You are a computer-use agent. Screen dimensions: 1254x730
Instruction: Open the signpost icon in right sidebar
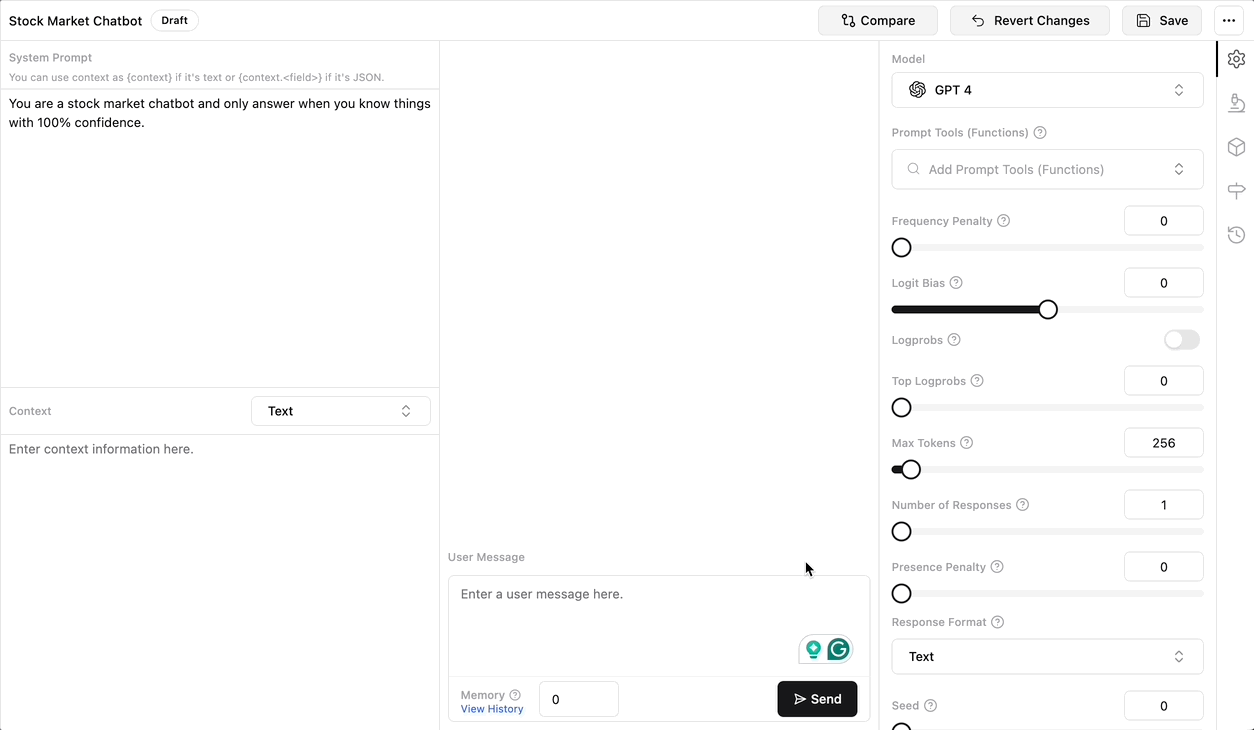pos(1236,191)
